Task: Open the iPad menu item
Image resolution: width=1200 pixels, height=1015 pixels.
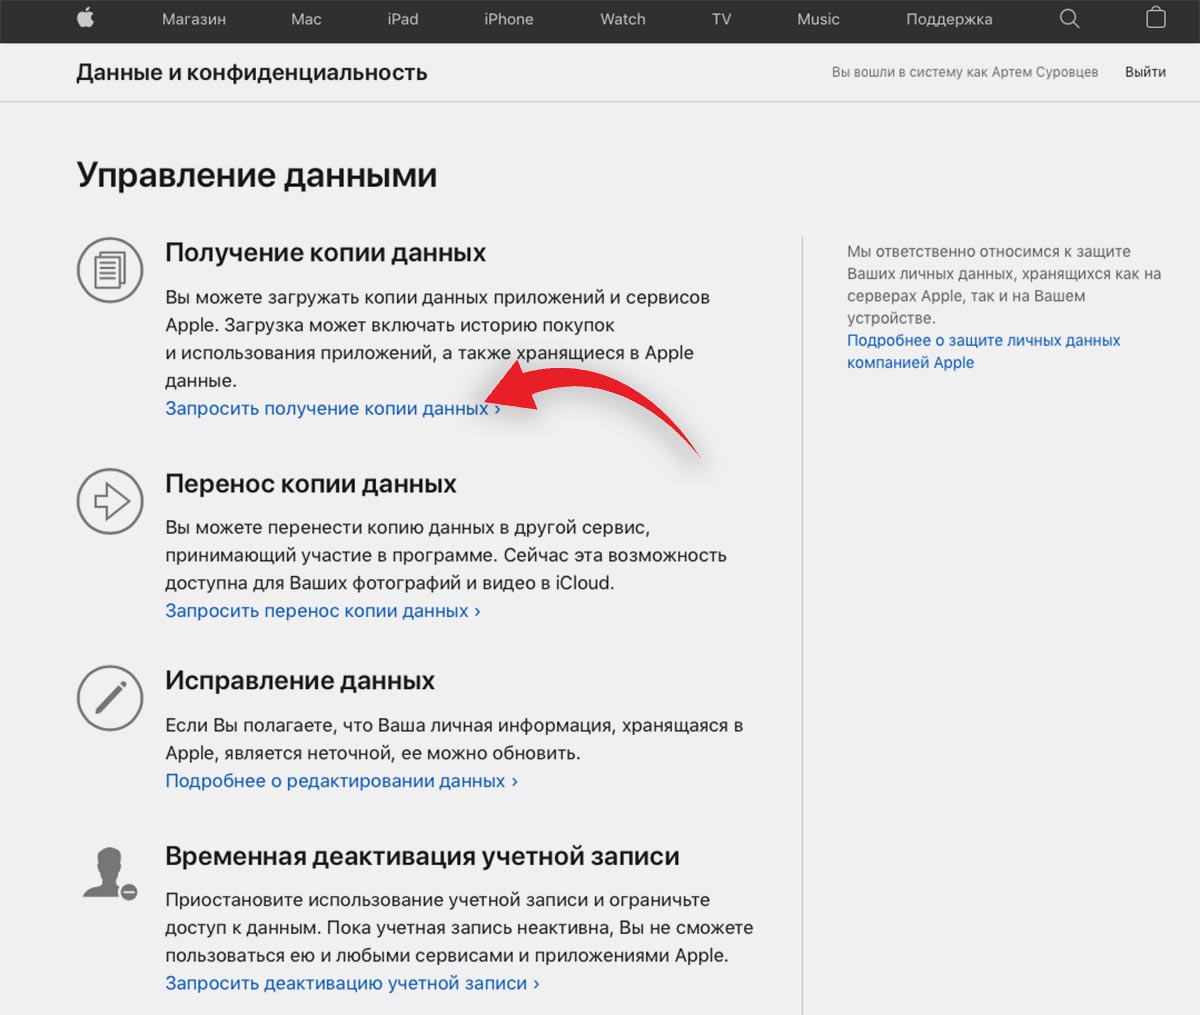Action: click(403, 19)
